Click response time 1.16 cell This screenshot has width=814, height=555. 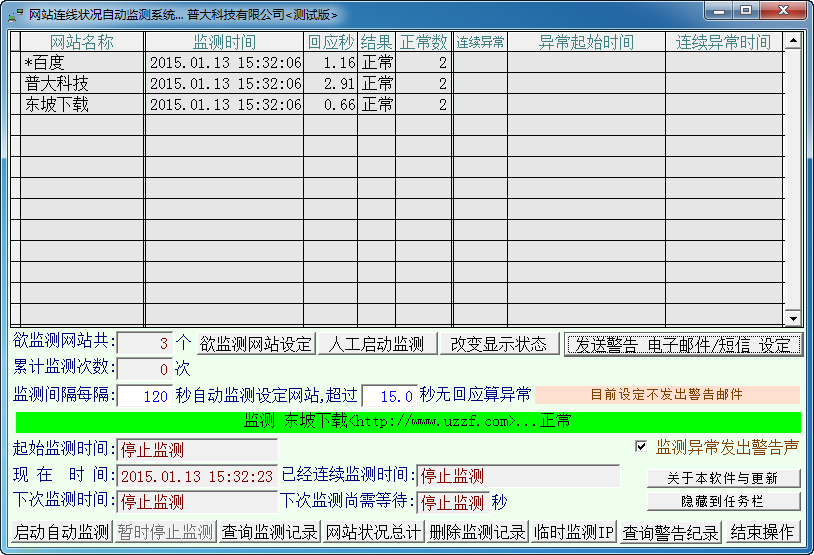pyautogui.click(x=331, y=62)
